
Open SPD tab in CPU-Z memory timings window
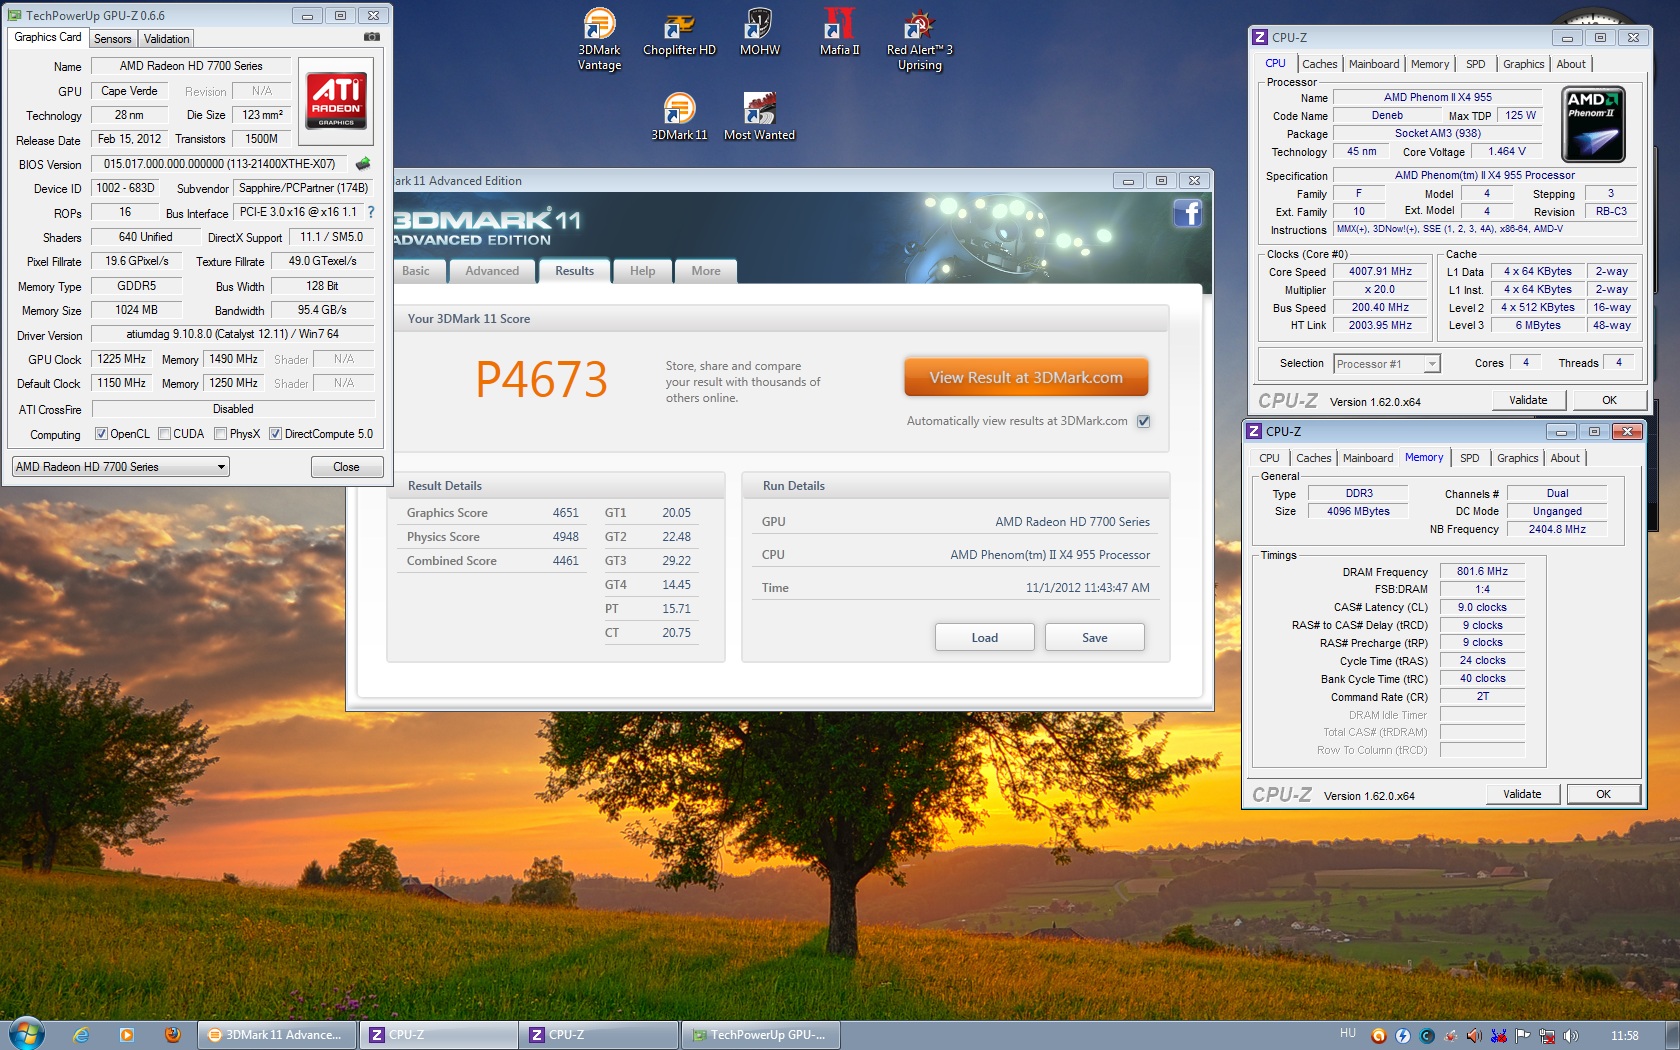tap(1469, 458)
